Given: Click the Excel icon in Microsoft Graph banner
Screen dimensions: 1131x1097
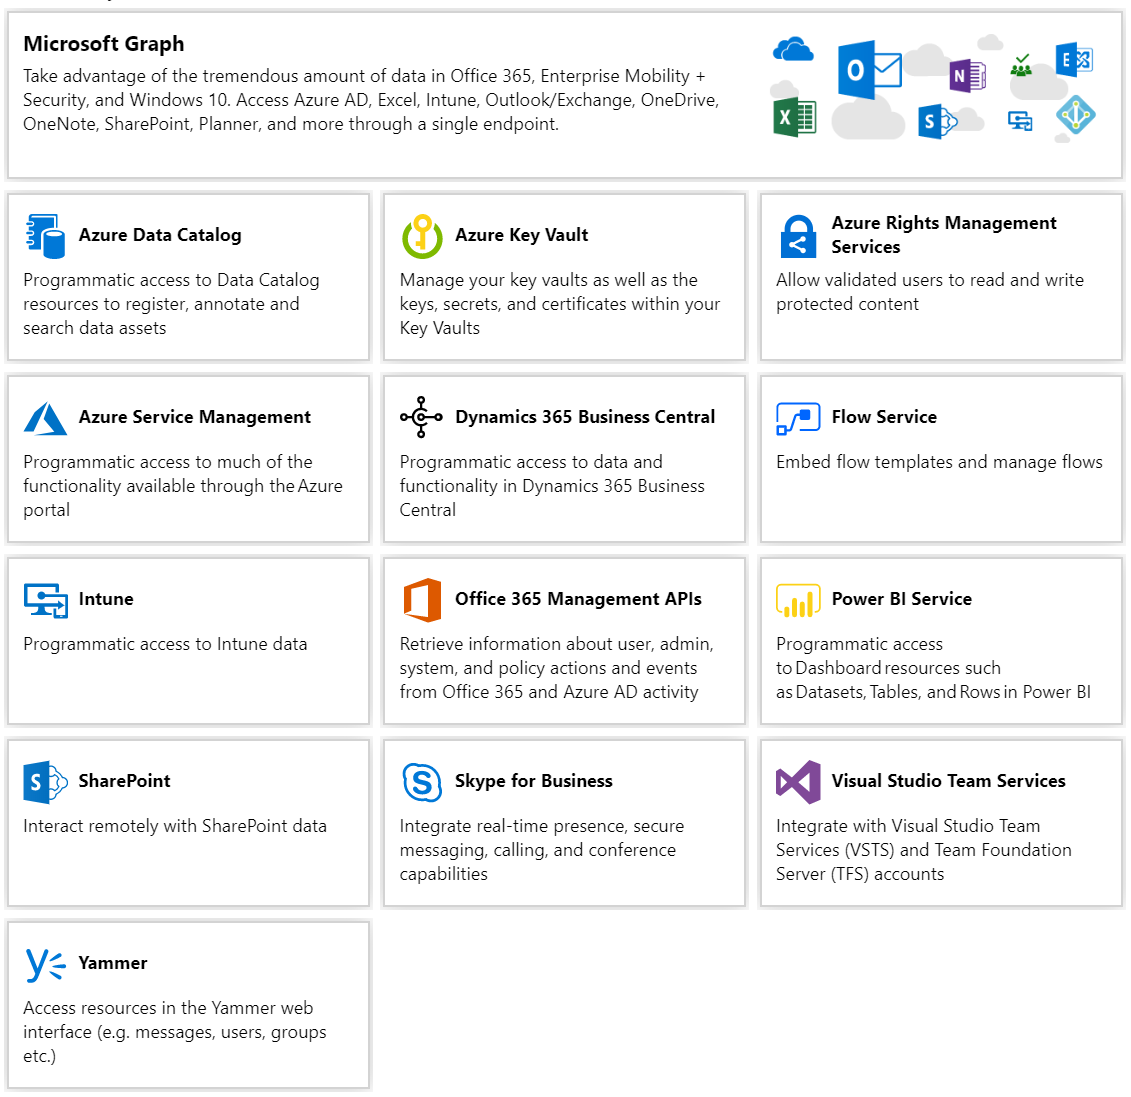Looking at the screenshot, I should coord(794,117).
